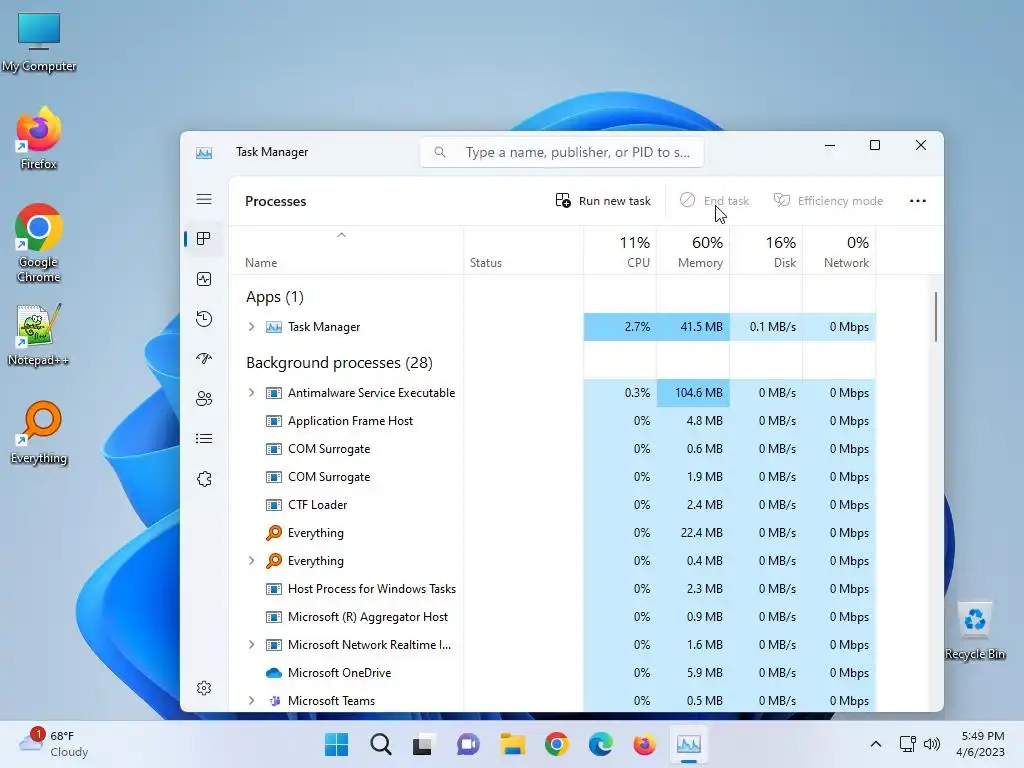The height and width of the screenshot is (768, 1024).
Task: Click the volume tray icon
Action: coord(931,744)
